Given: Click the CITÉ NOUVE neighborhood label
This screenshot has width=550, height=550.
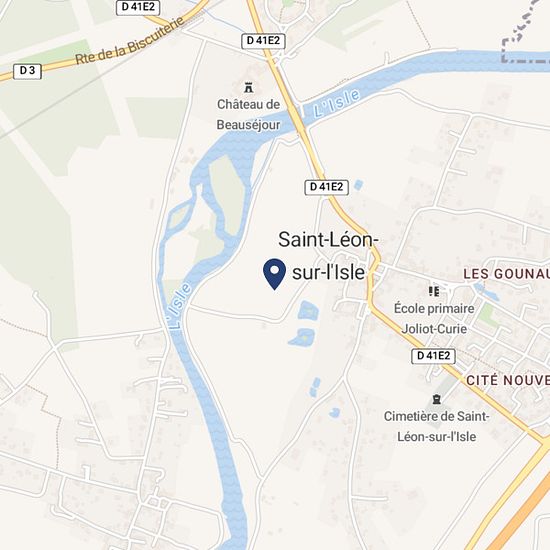Looking at the screenshot, I should pos(508,381).
